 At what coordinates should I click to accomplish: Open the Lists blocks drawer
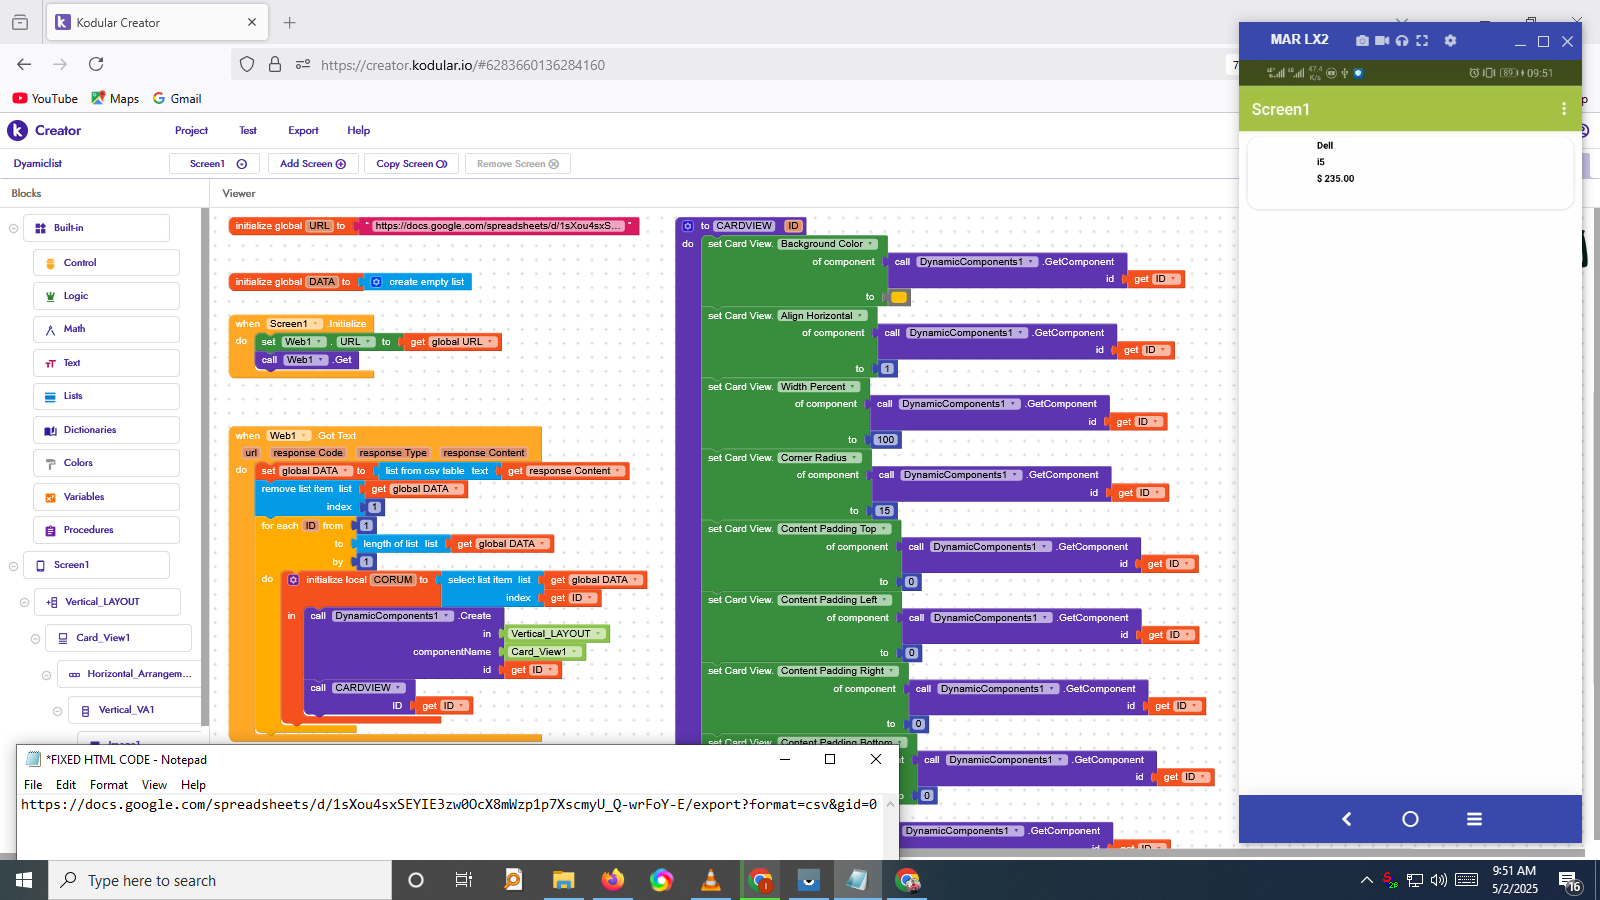pyautogui.click(x=106, y=396)
